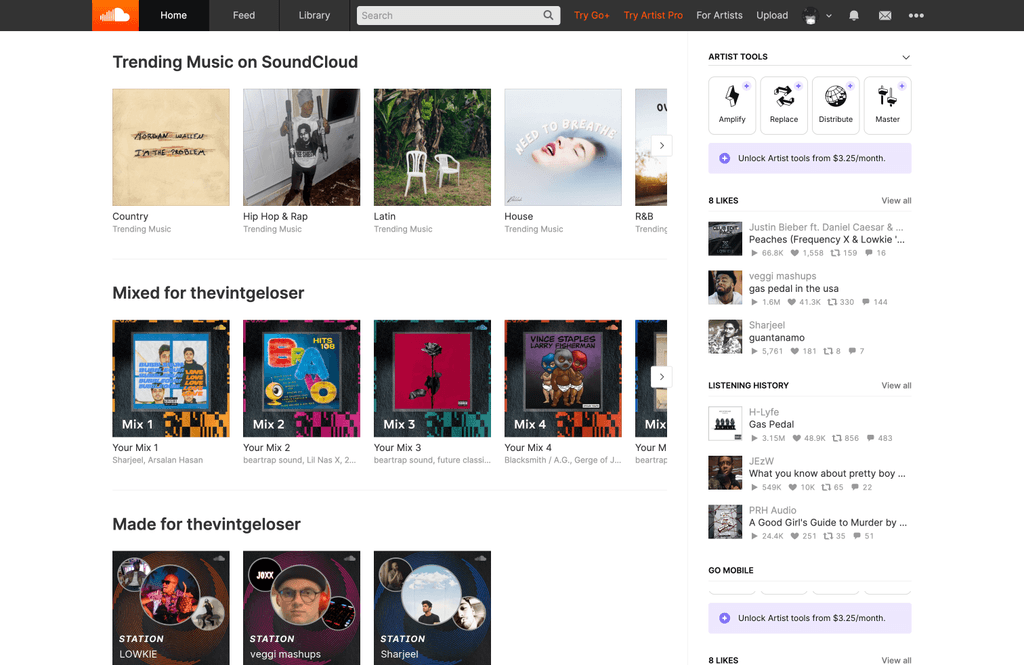Open the LOWKIE station cover
1024x665 pixels.
[x=171, y=608]
